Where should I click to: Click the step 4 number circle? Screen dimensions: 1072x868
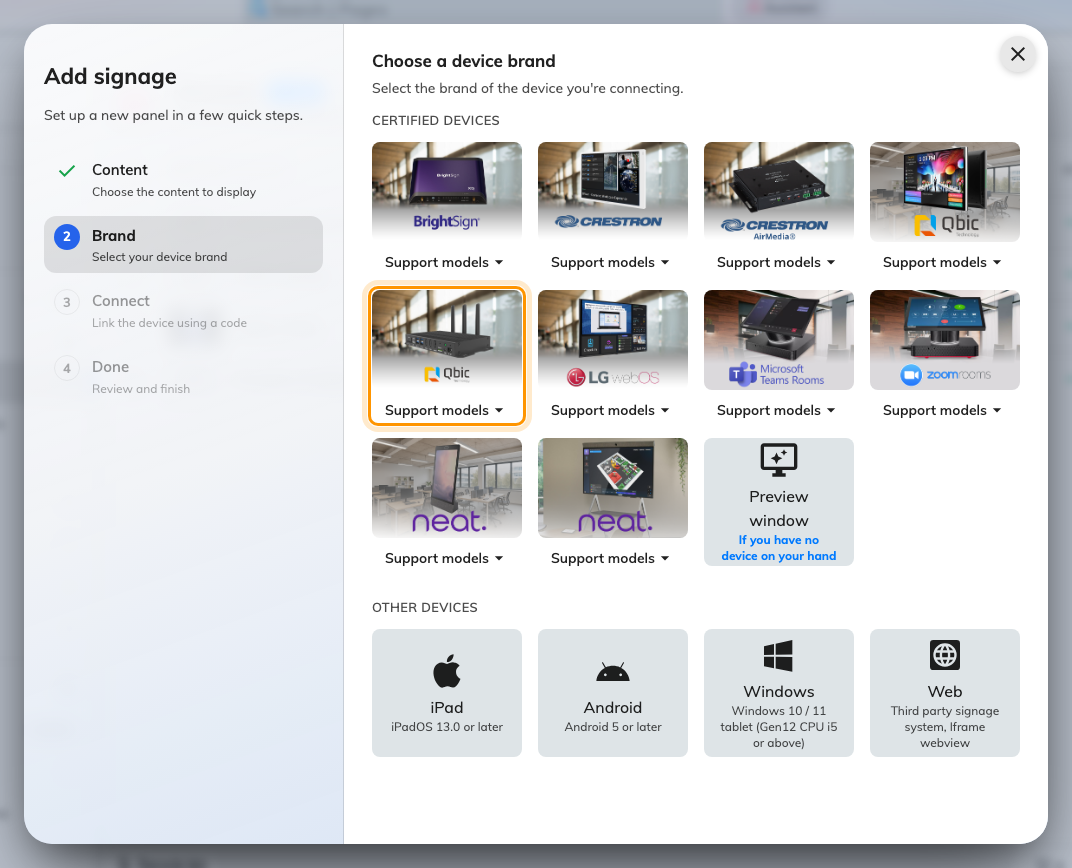tap(67, 368)
